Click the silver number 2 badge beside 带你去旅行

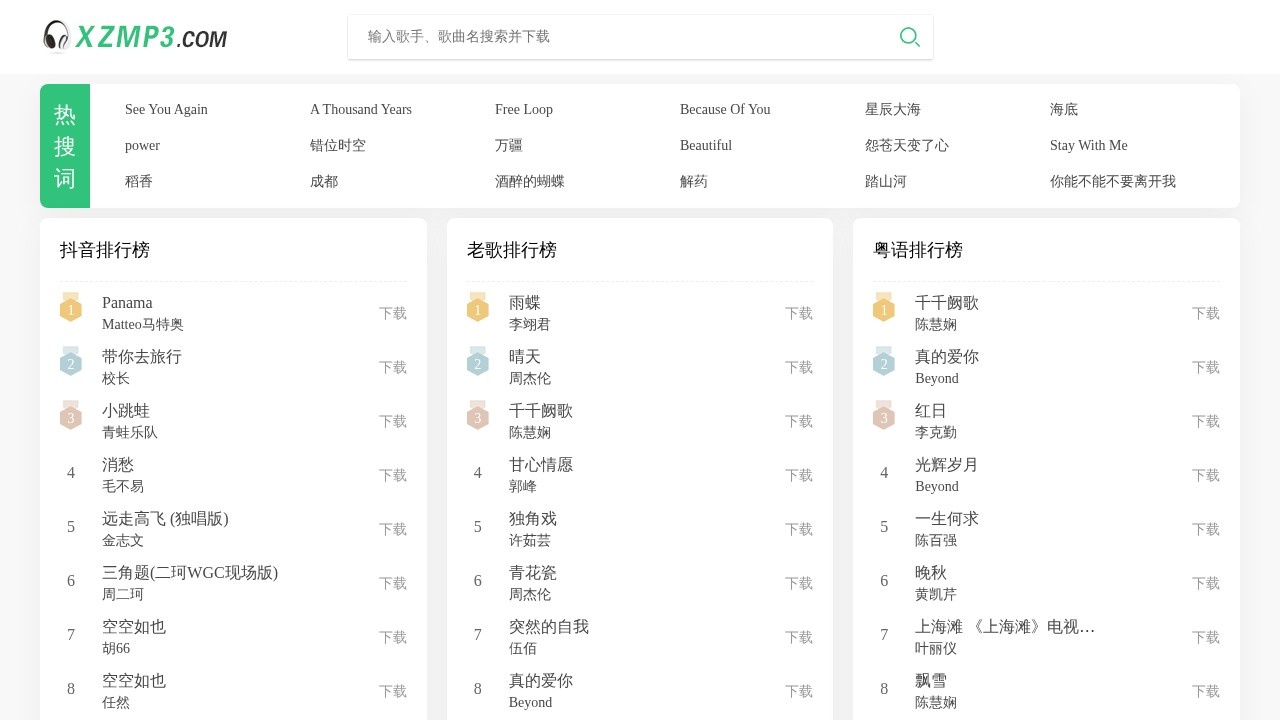(x=71, y=363)
